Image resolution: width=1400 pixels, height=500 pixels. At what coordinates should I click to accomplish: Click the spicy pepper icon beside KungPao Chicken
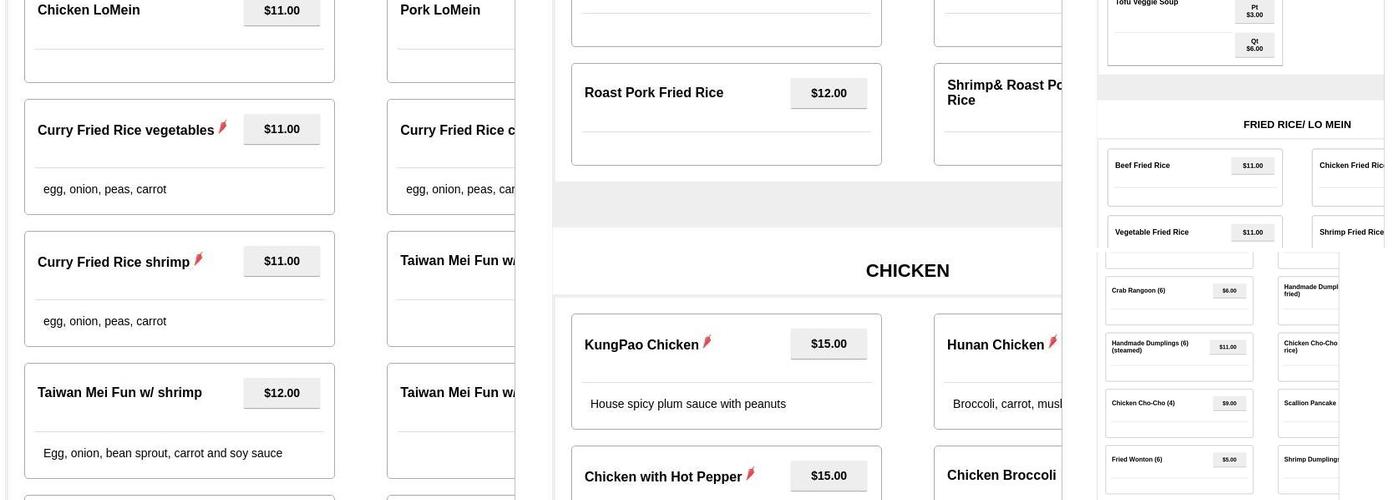(x=707, y=343)
